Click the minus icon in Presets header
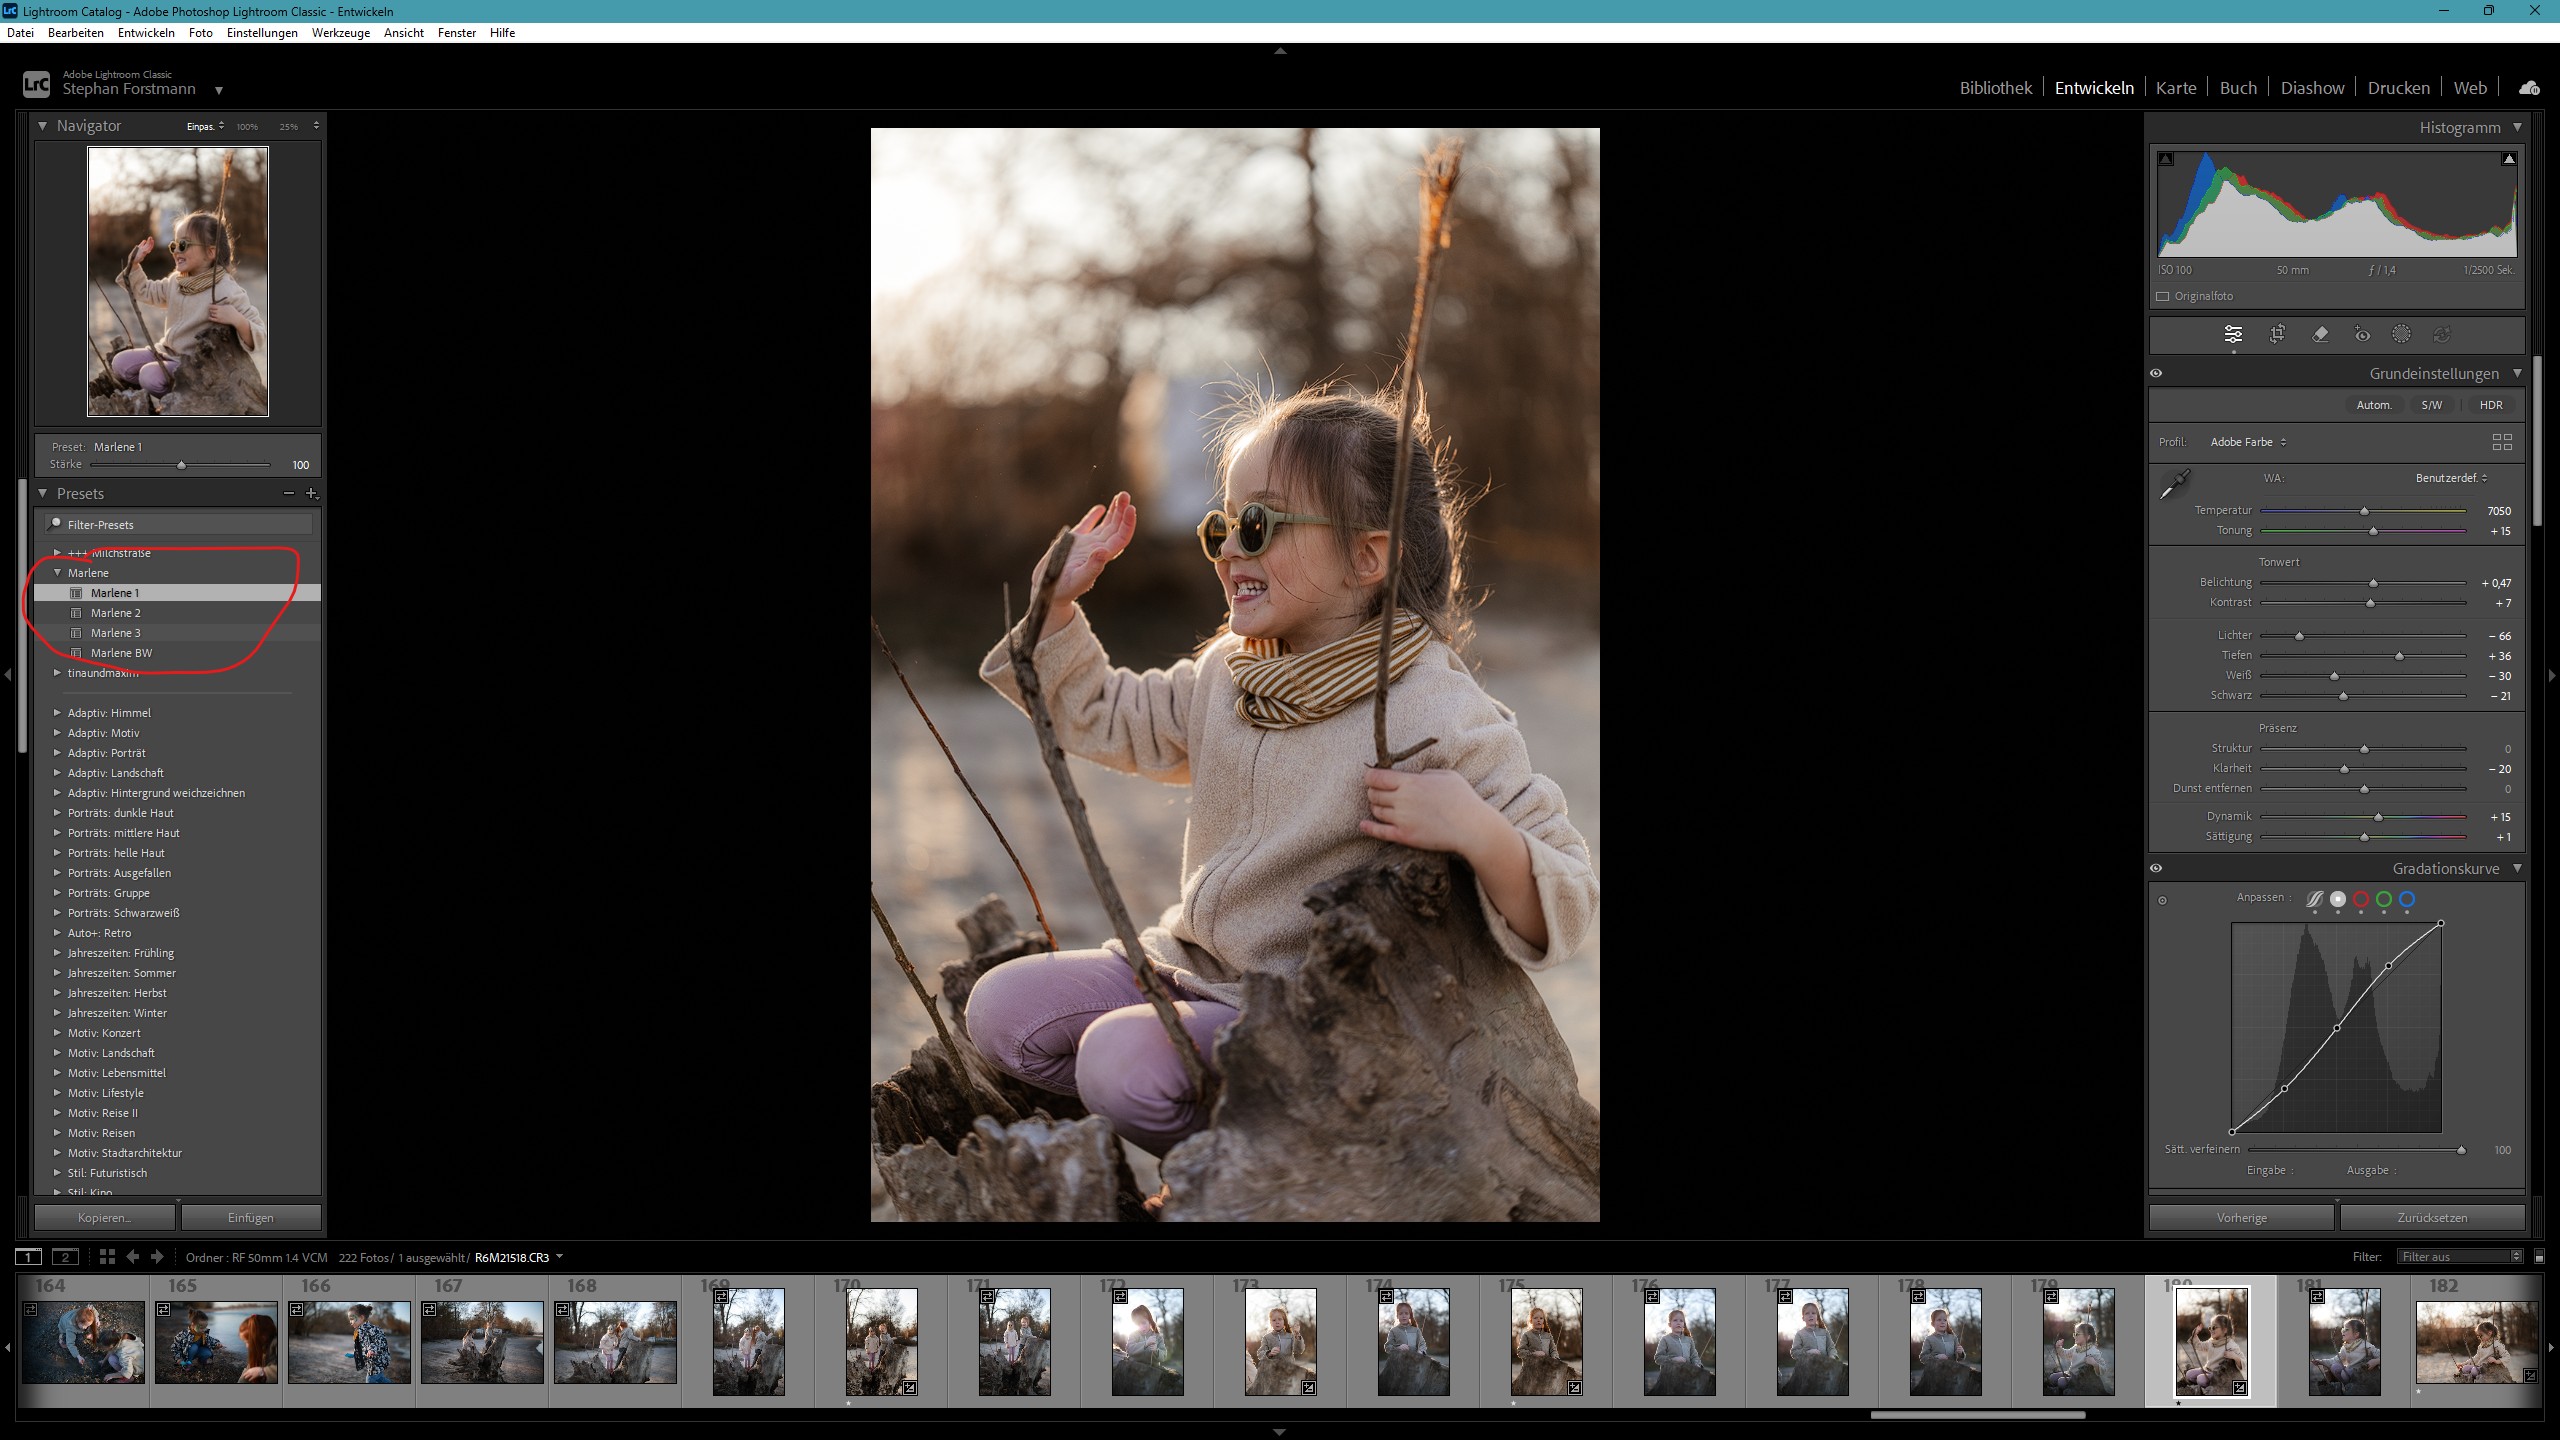This screenshot has height=1440, width=2560. (x=289, y=494)
